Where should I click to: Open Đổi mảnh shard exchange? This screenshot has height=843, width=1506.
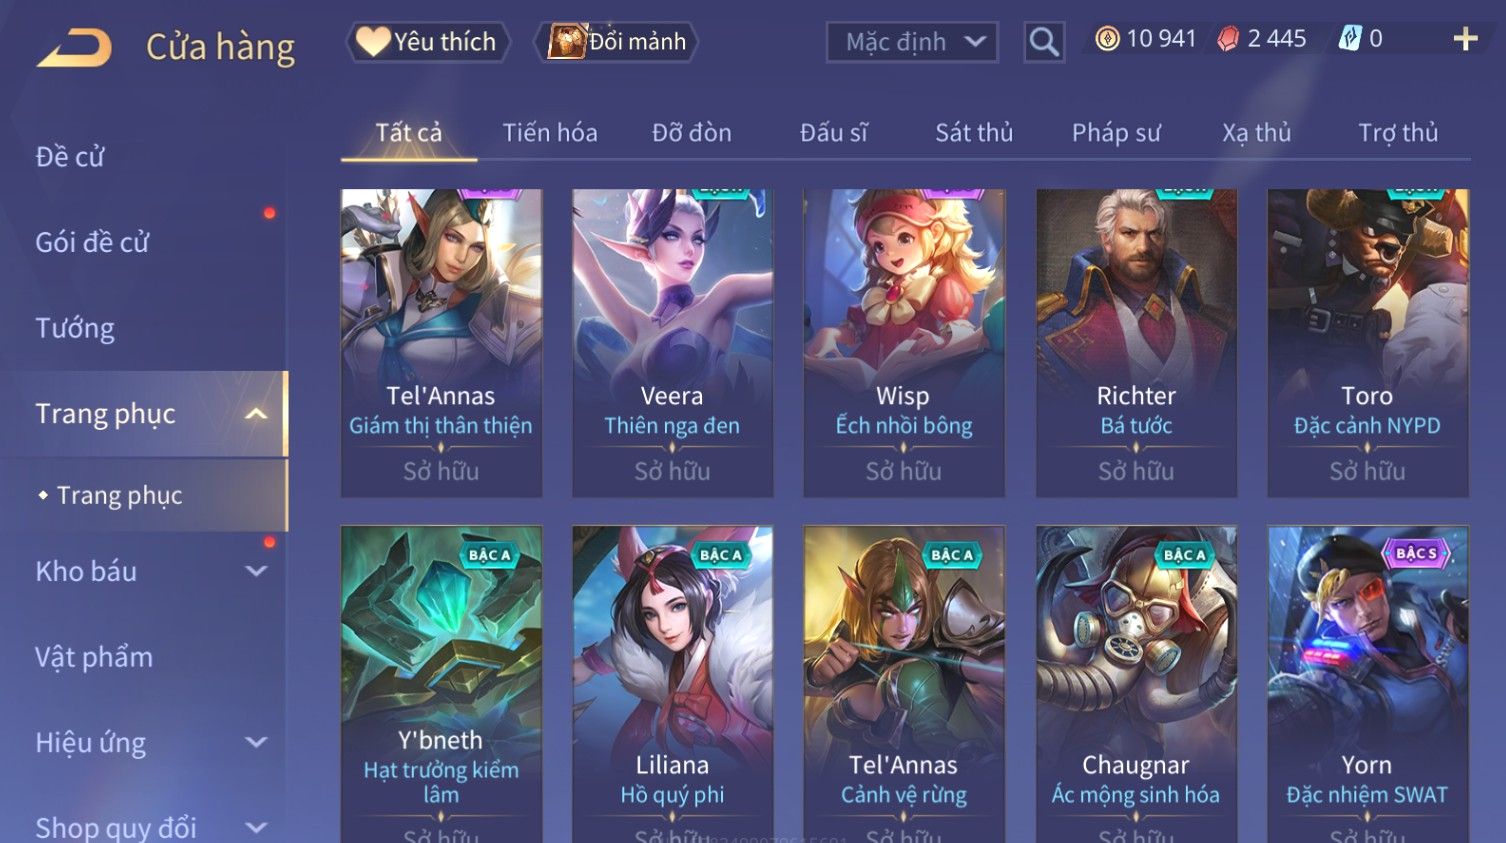(616, 42)
